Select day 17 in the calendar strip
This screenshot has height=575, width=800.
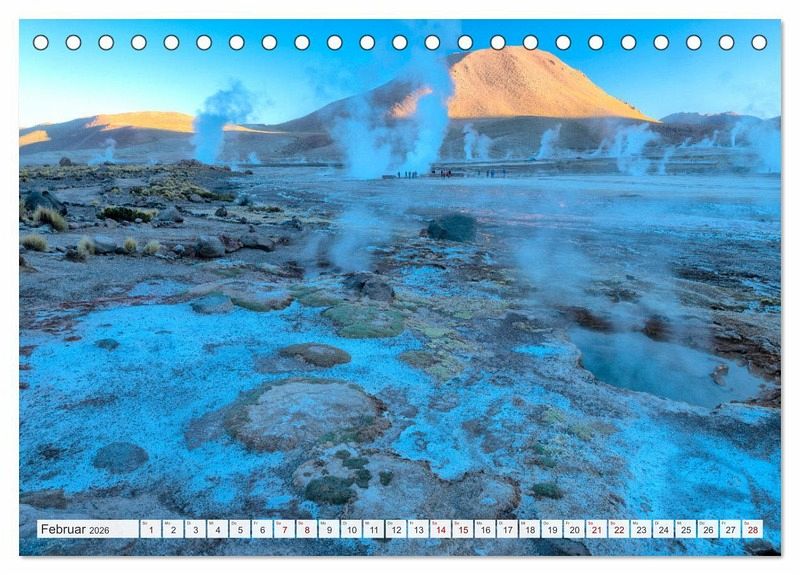[x=508, y=529]
